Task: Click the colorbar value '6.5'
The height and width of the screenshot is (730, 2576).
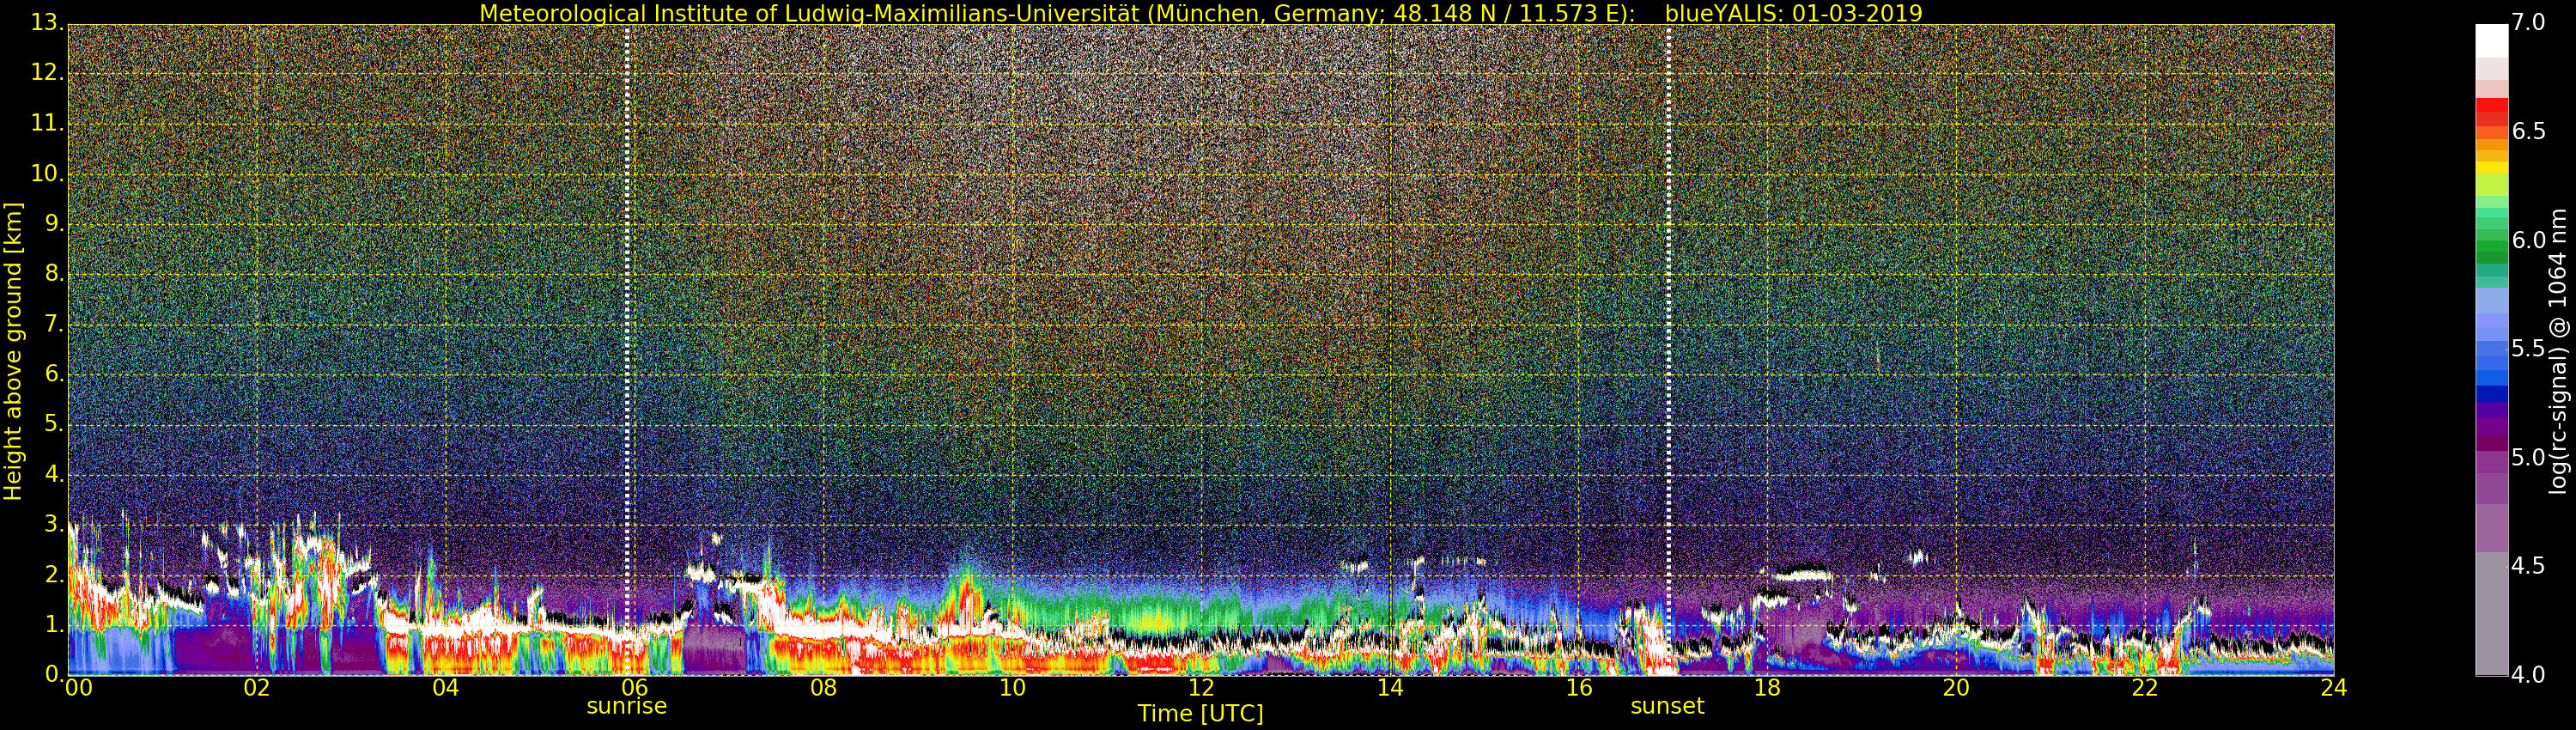Action: tap(2529, 131)
